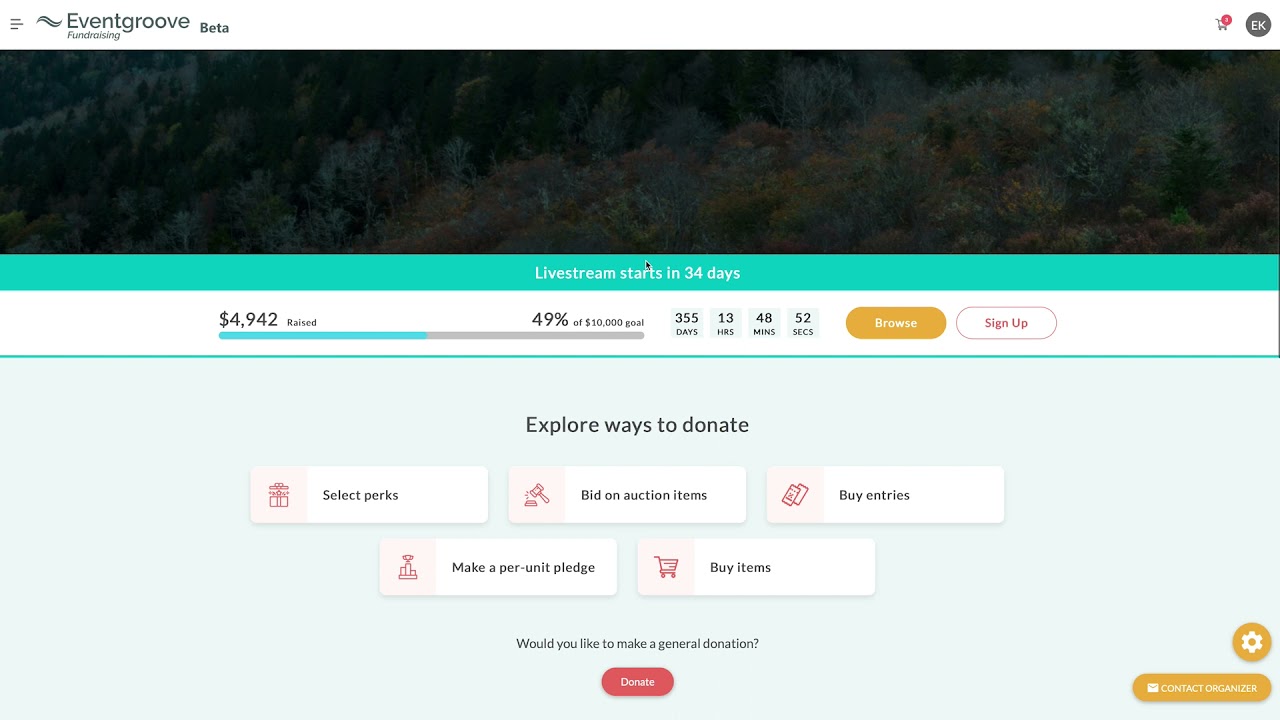Click the gift box perks icon
1280x720 pixels.
click(279, 495)
